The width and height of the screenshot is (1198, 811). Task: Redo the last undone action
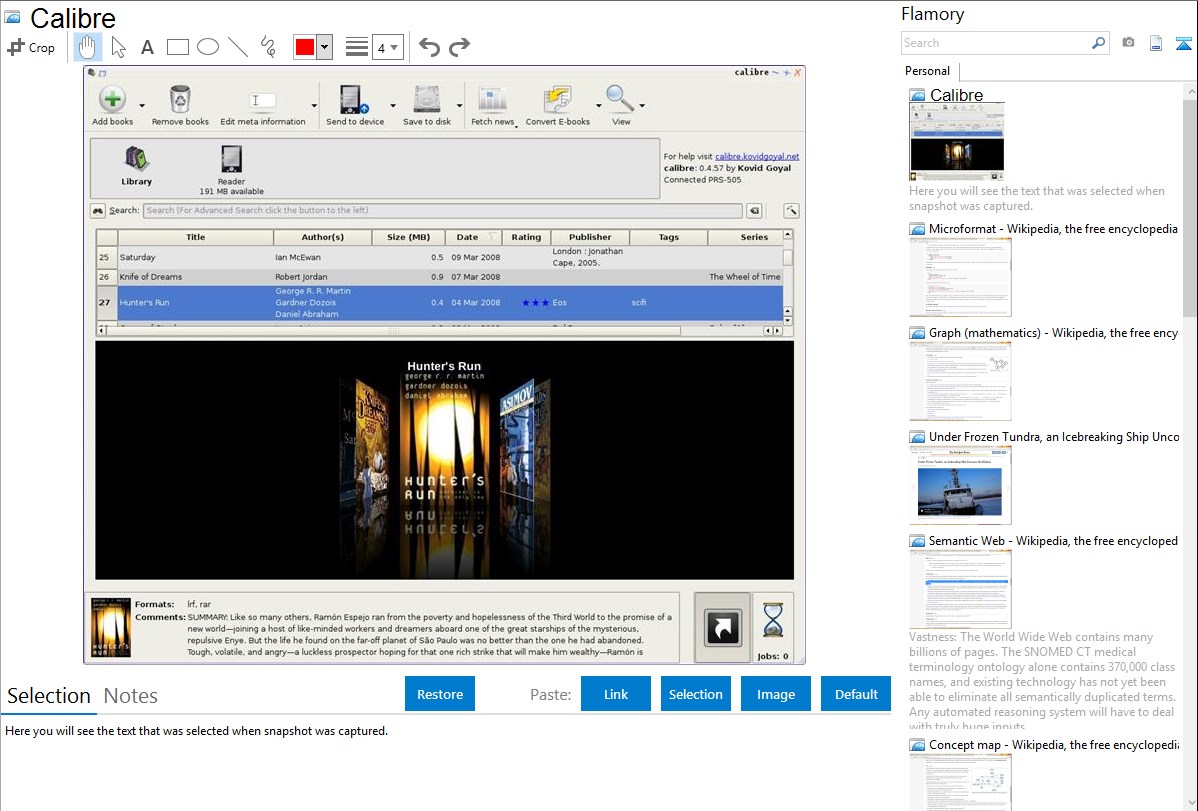tap(459, 47)
